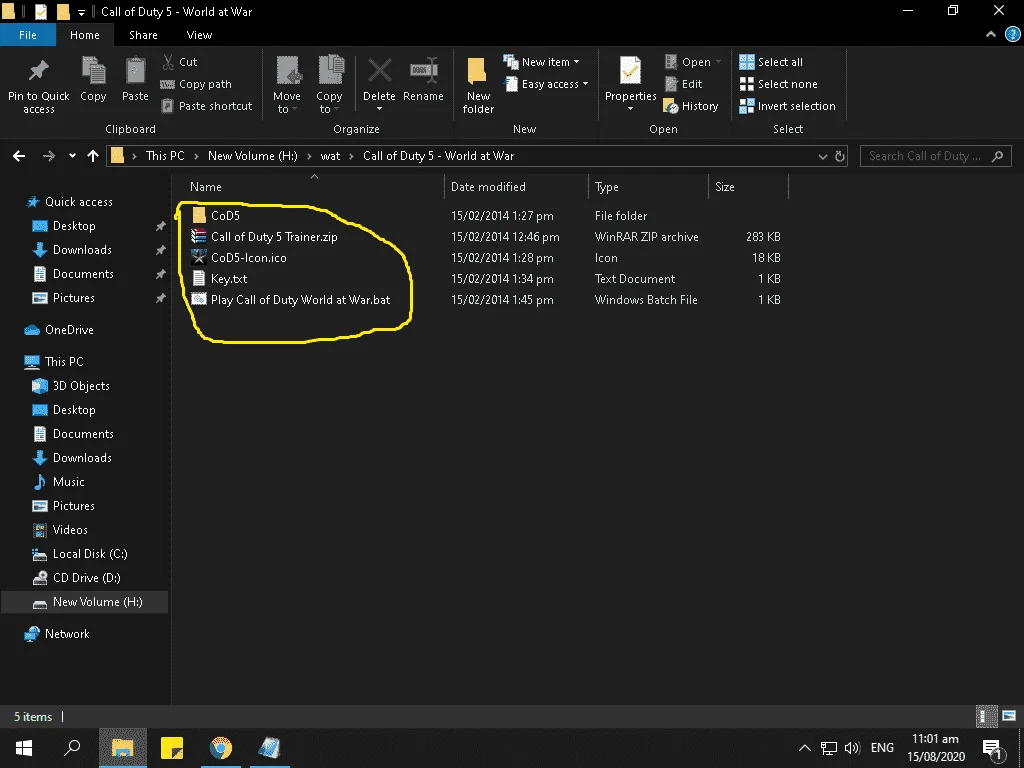The width and height of the screenshot is (1024, 768).
Task: Sort by Type column header
Action: [x=607, y=187]
